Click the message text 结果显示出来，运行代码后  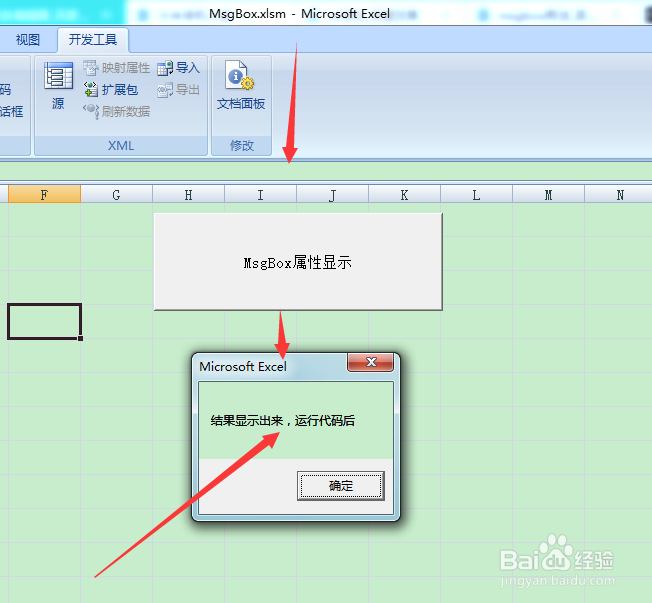point(283,420)
